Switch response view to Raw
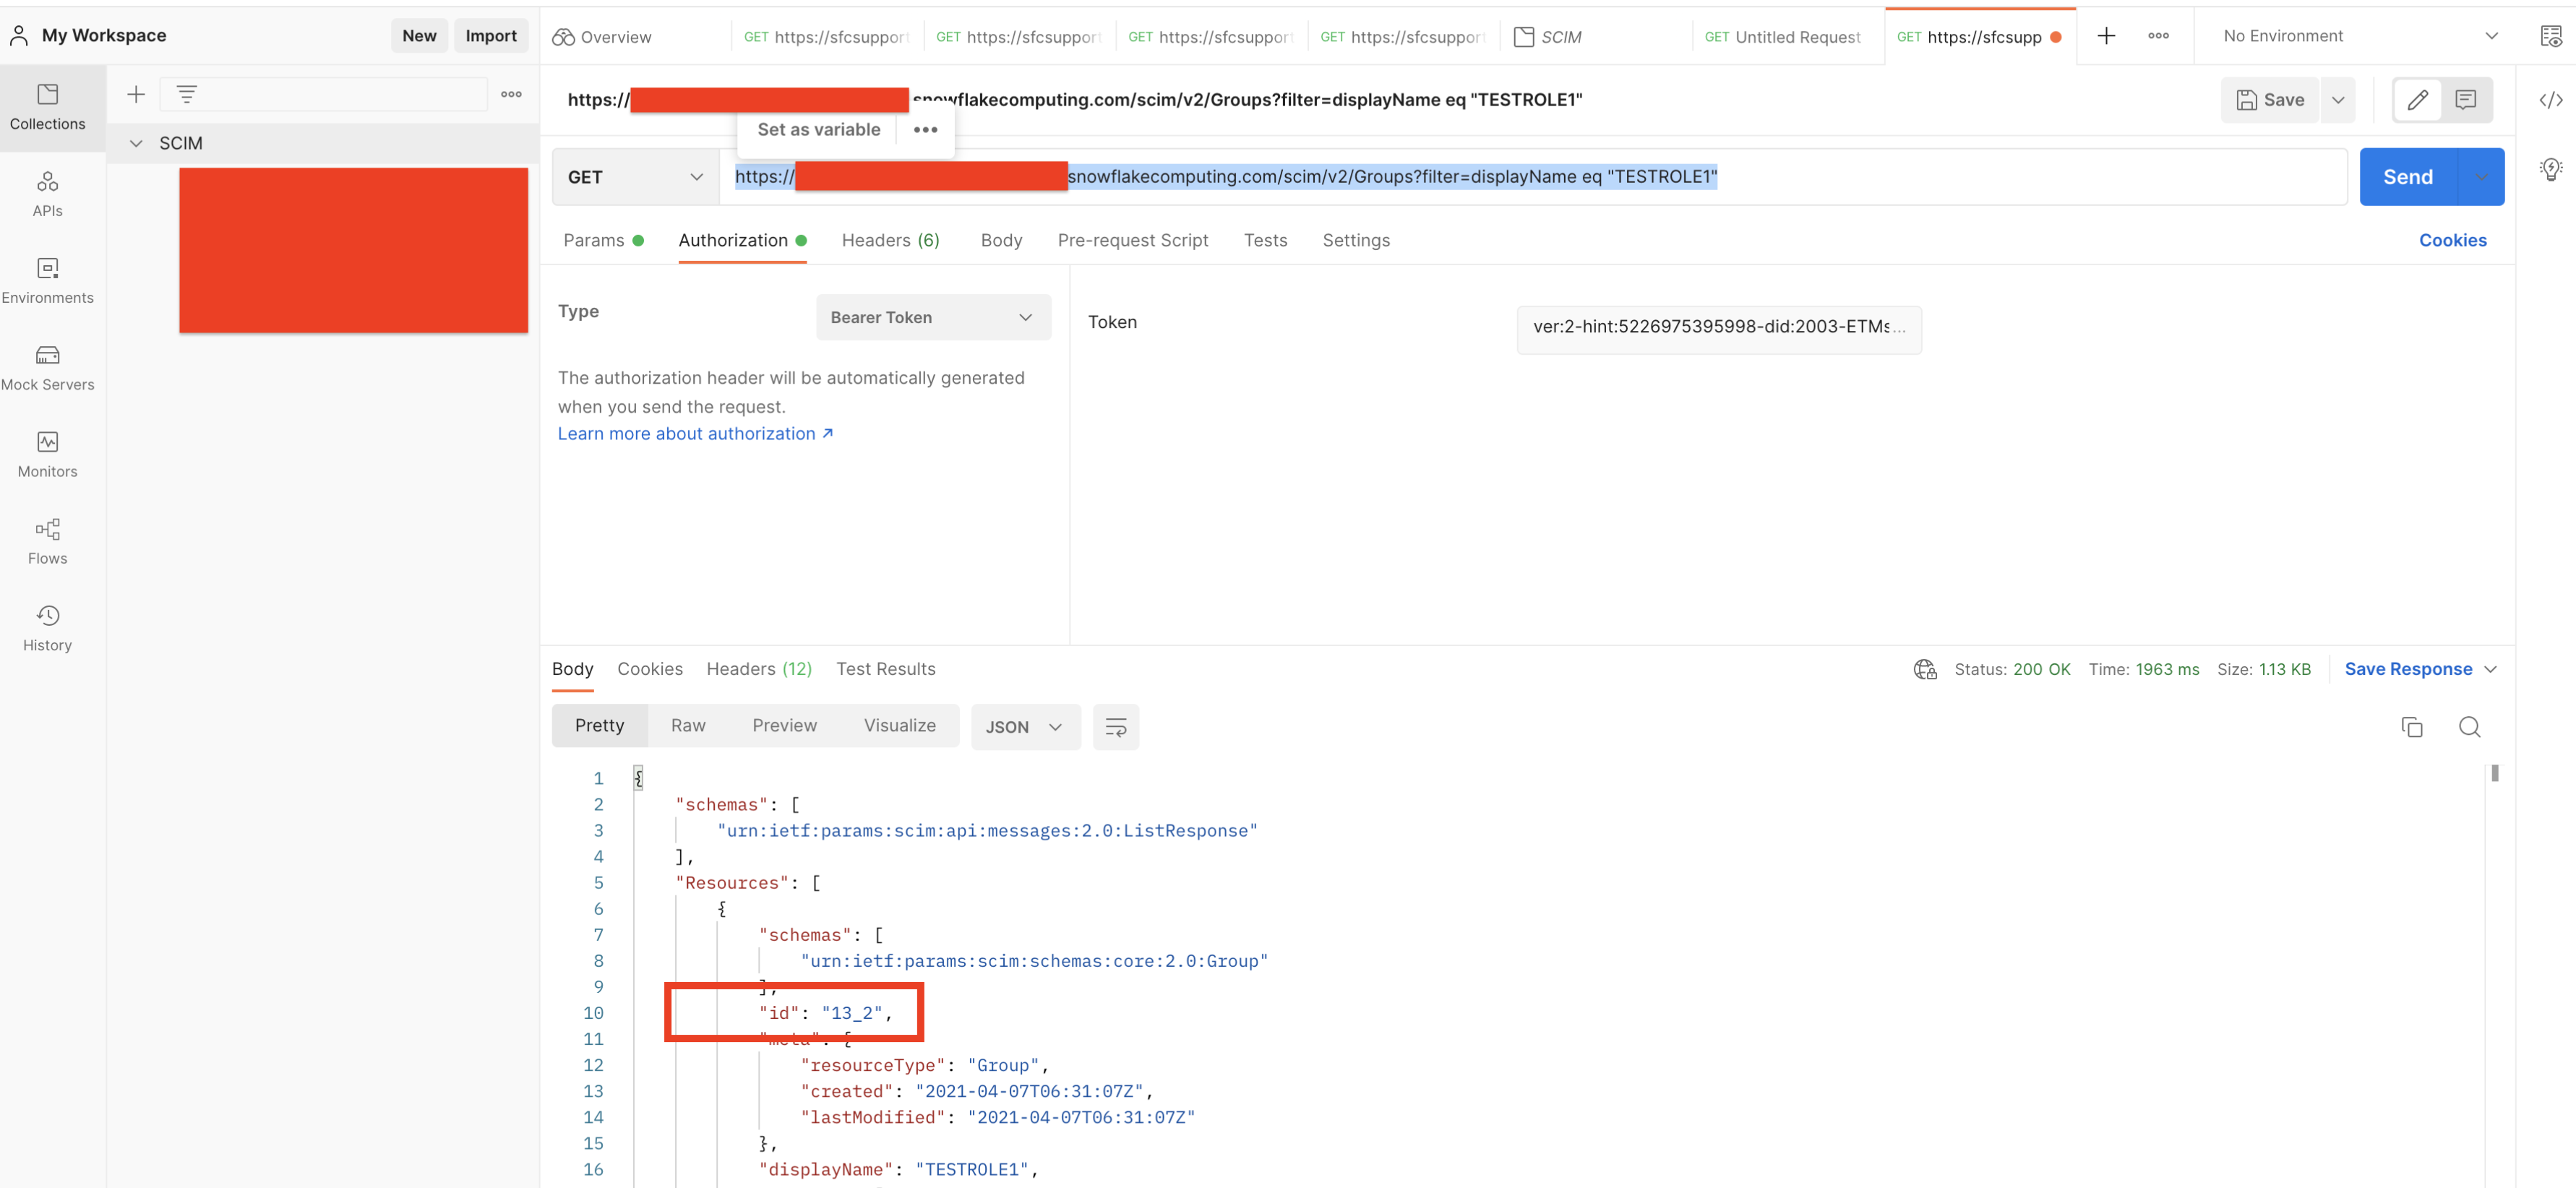The height and width of the screenshot is (1188, 2576). 688,725
